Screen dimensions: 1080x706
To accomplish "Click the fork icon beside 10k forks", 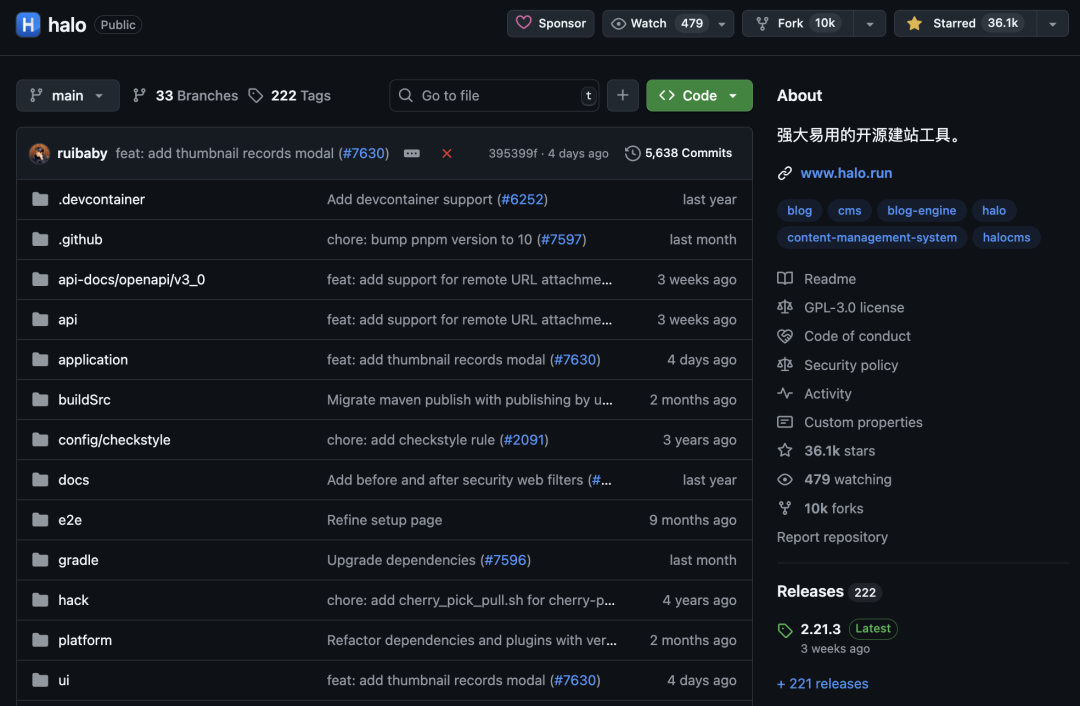I will click(x=785, y=508).
